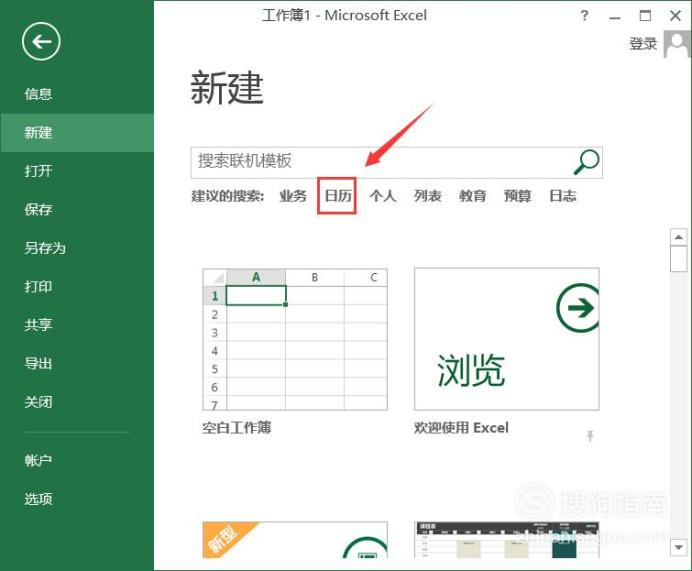Open the 欢迎使用 Excel tour template
692x571 pixels.
click(x=507, y=339)
